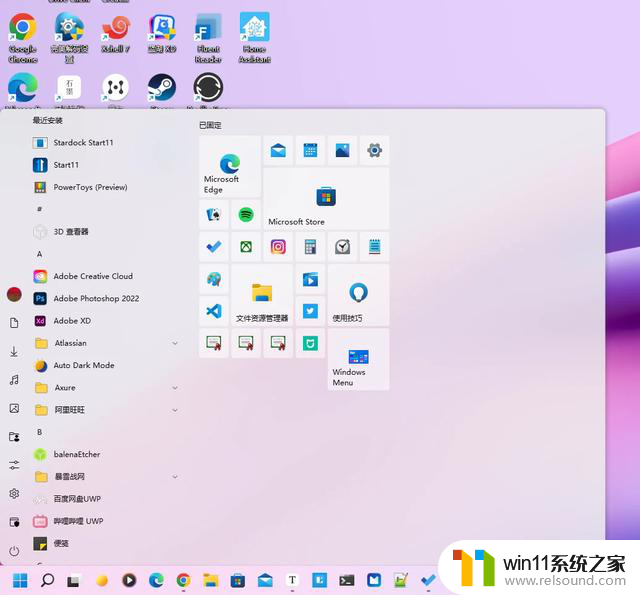Image resolution: width=640 pixels, height=595 pixels.
Task: Open the Mail tile in pinned apps
Action: coord(278,151)
